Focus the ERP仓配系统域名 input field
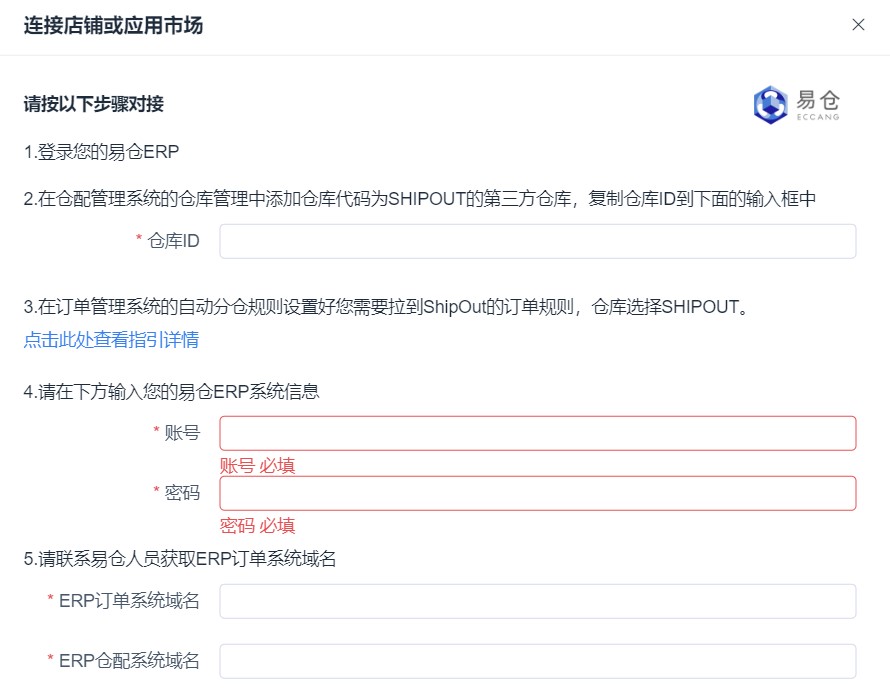890x688 pixels. point(538,661)
